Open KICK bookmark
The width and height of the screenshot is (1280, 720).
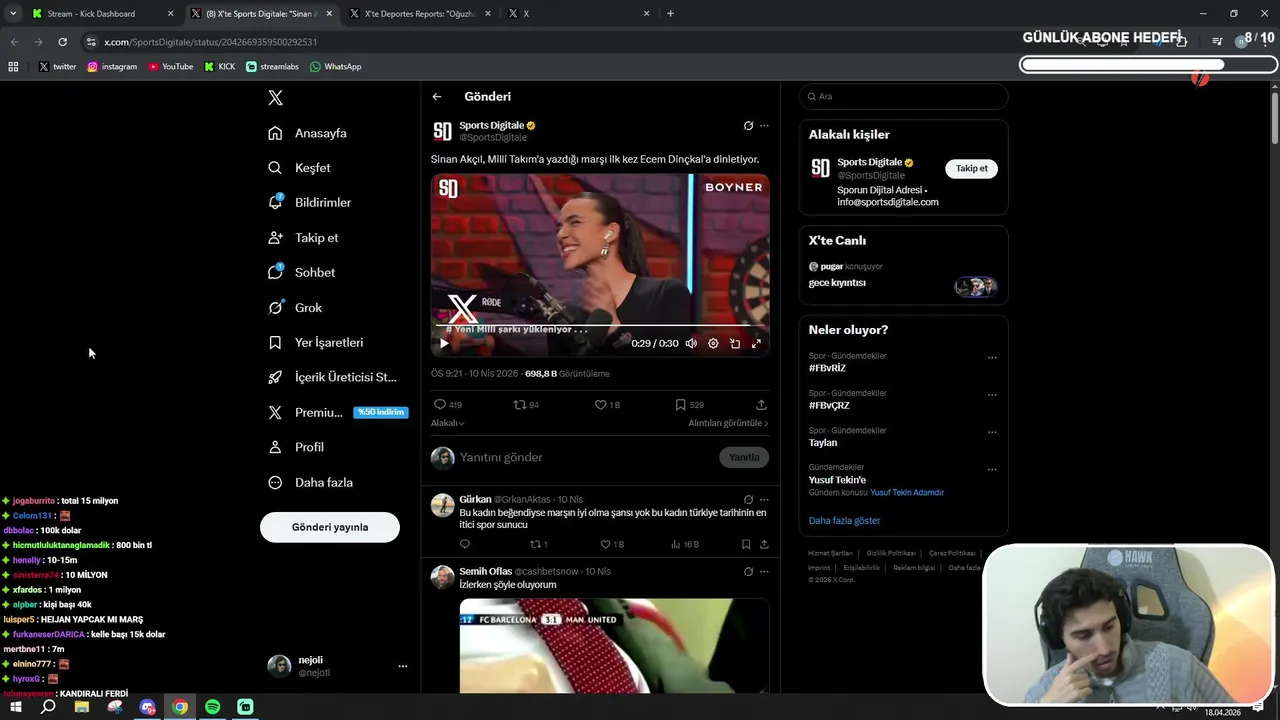coord(220,67)
